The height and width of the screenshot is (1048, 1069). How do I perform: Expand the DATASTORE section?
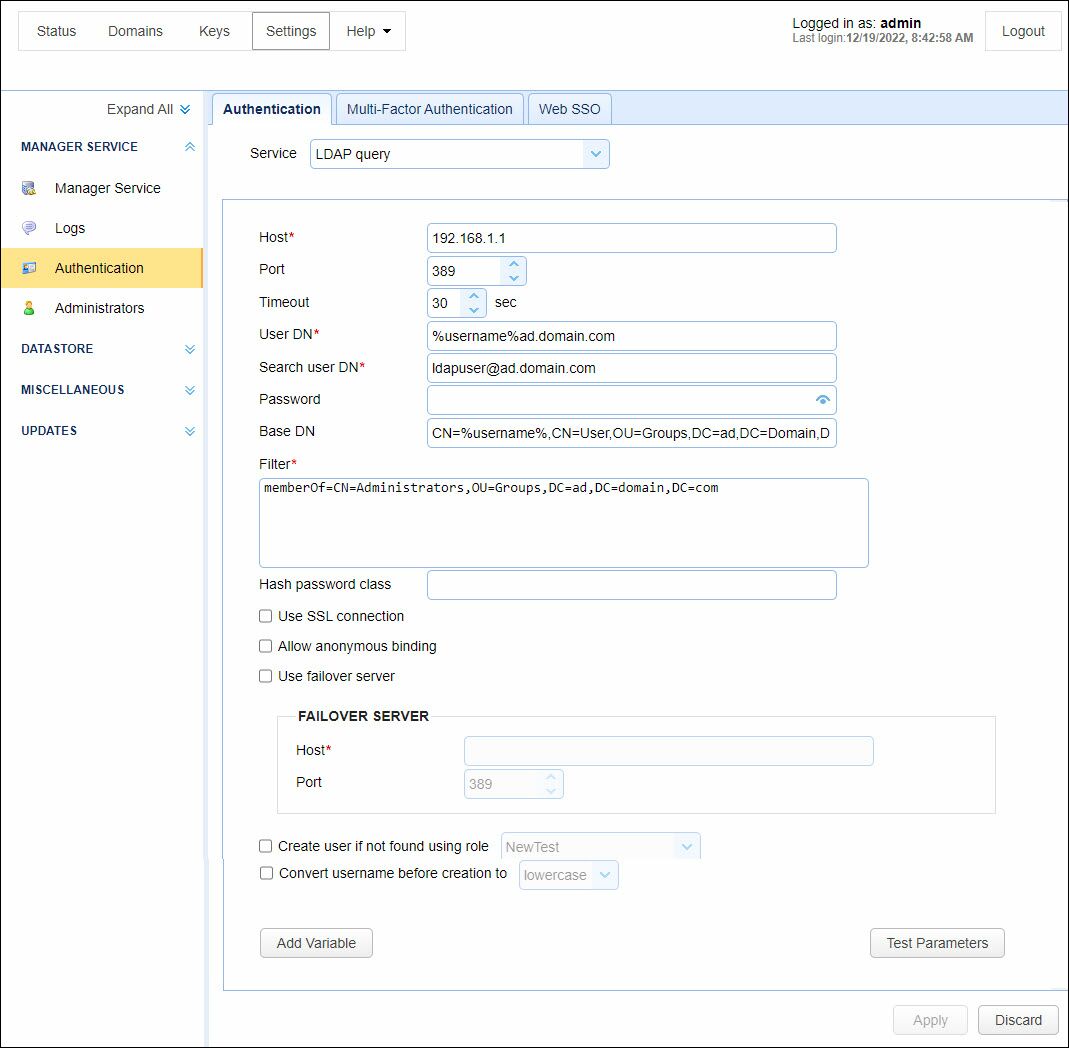coord(190,349)
